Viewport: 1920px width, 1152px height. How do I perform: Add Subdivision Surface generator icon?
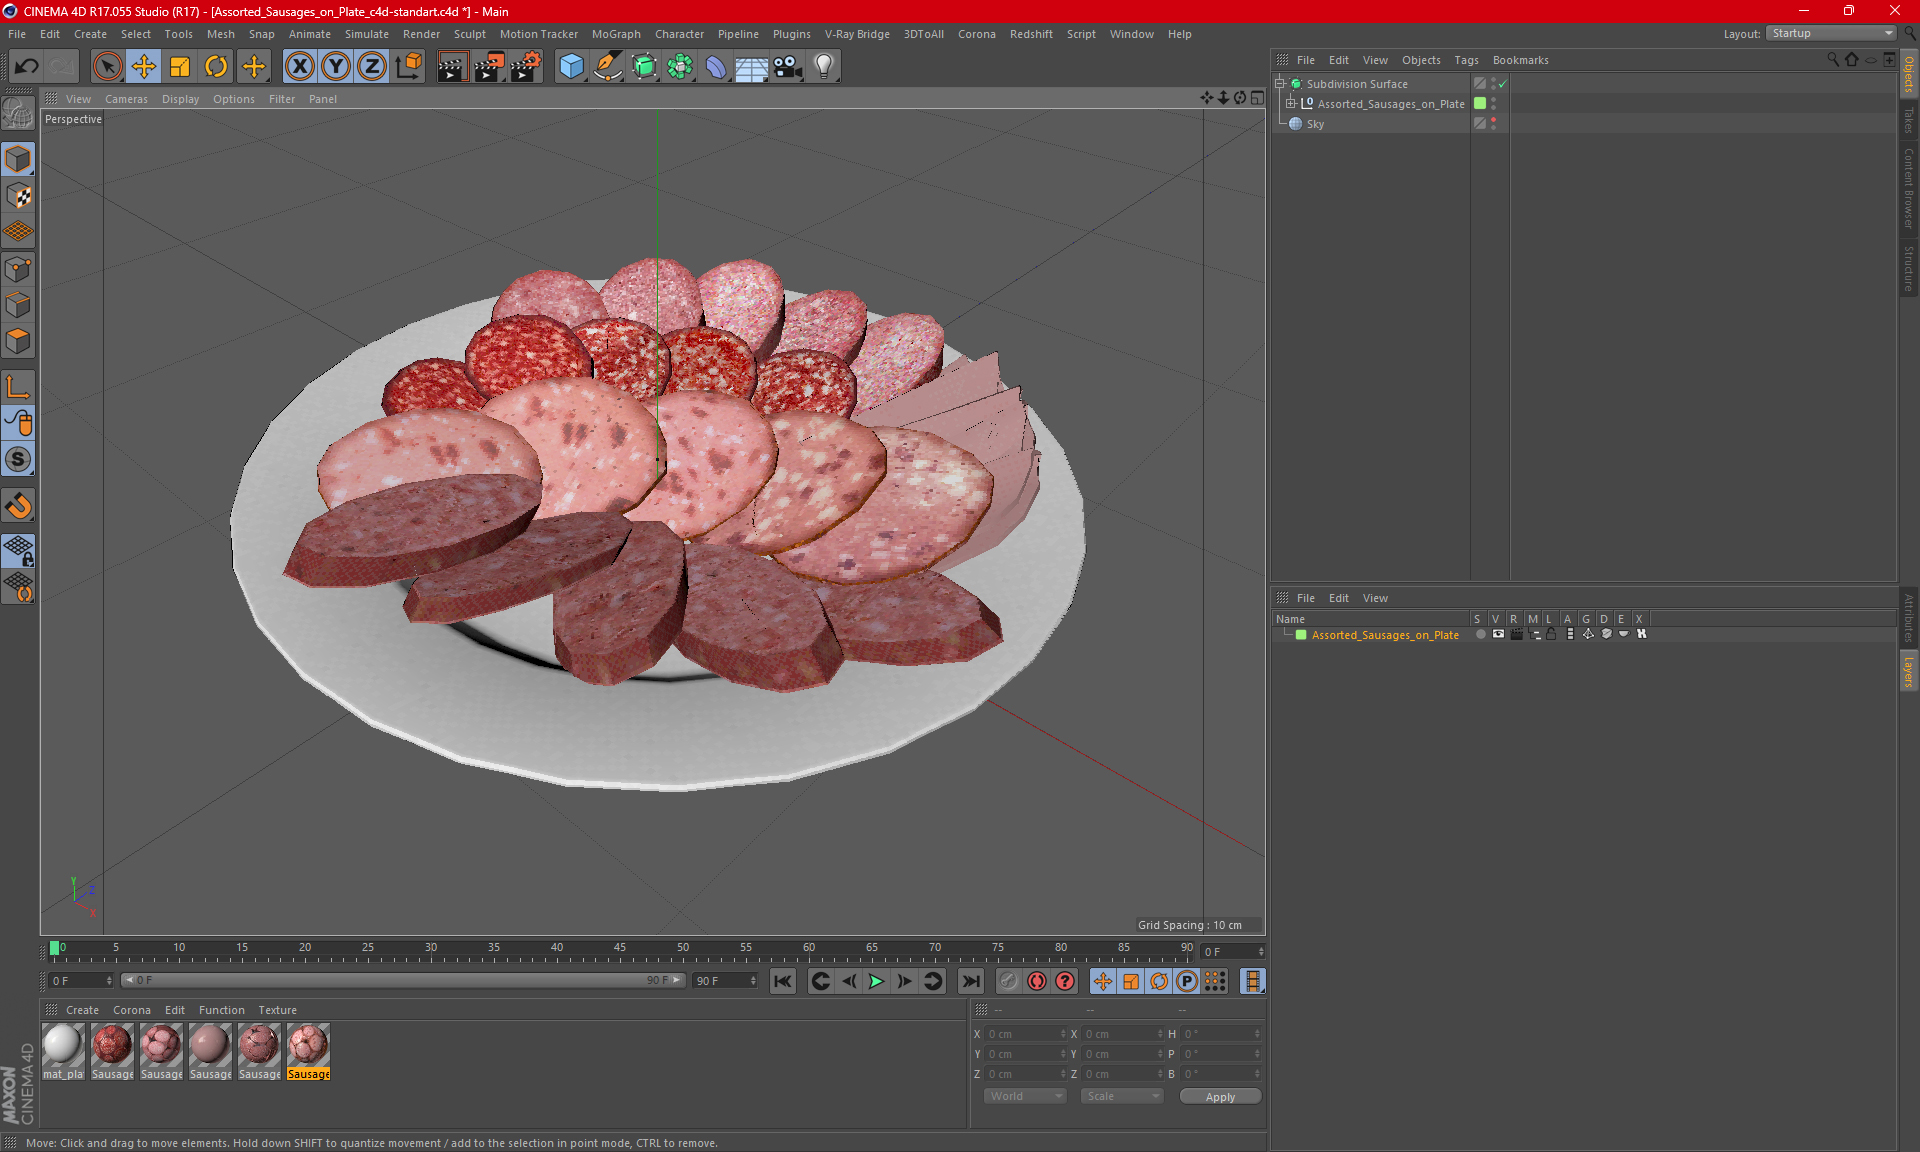pyautogui.click(x=644, y=67)
